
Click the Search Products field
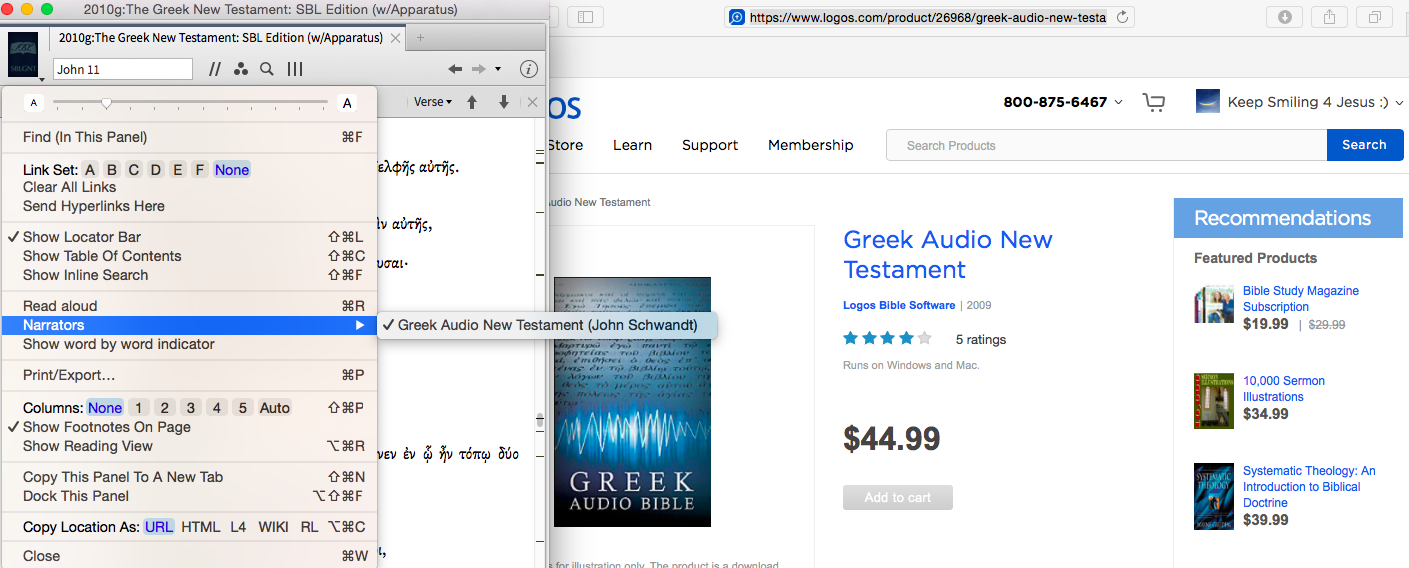[x=1106, y=145]
